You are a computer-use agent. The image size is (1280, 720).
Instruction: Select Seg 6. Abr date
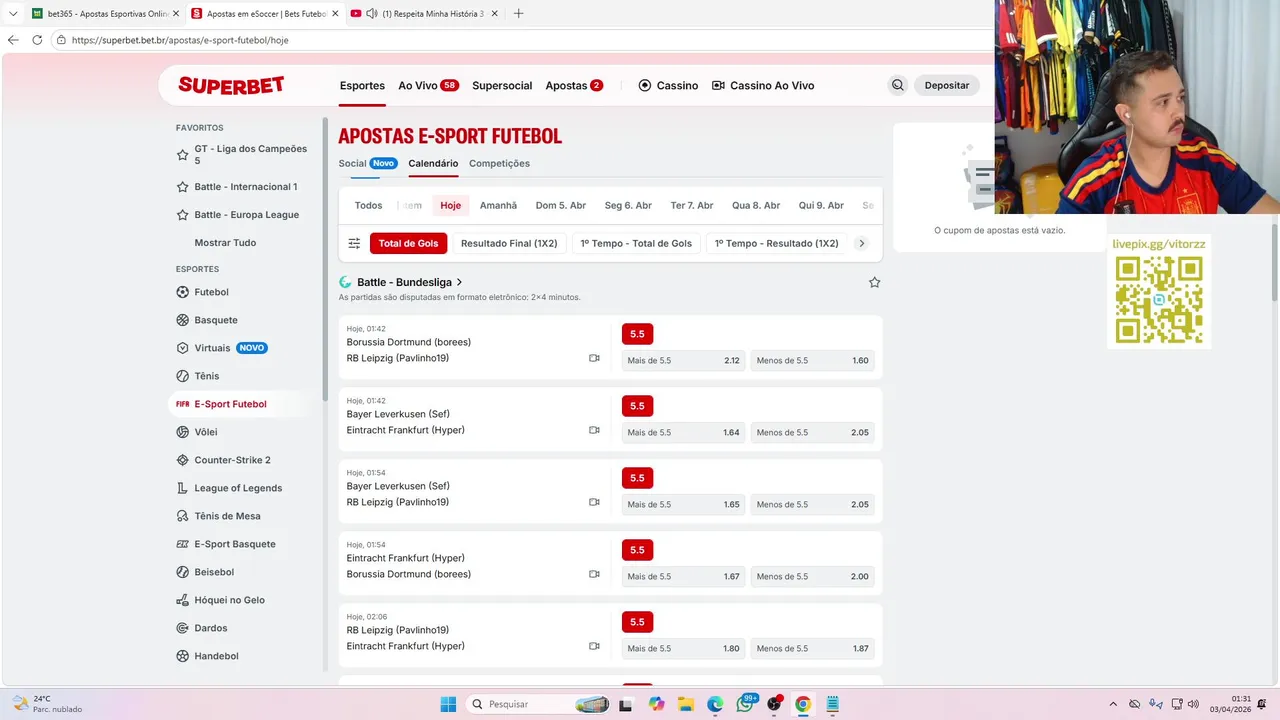point(628,205)
